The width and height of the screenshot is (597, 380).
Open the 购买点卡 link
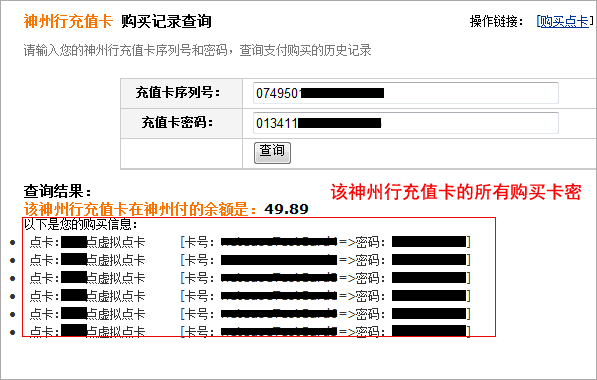[564, 21]
